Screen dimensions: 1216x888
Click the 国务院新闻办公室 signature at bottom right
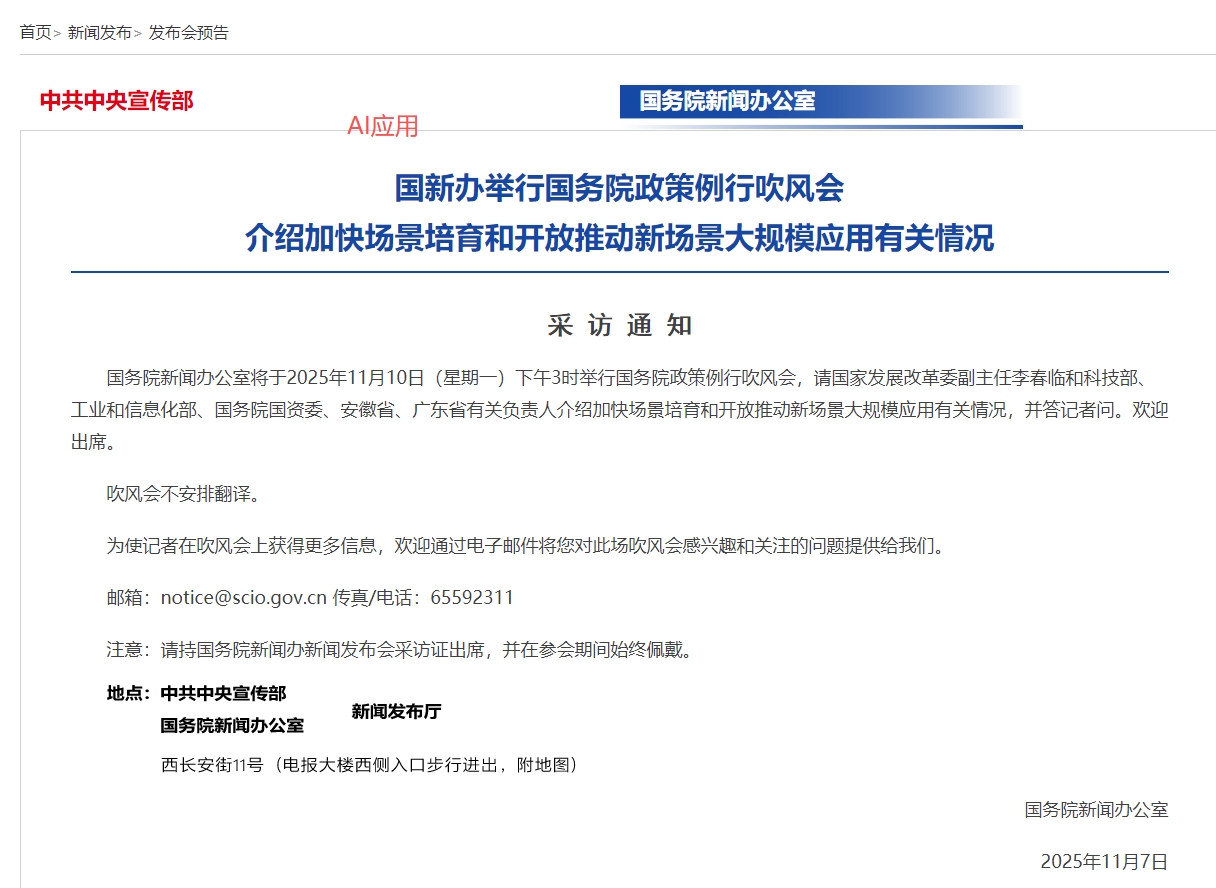pos(1096,810)
